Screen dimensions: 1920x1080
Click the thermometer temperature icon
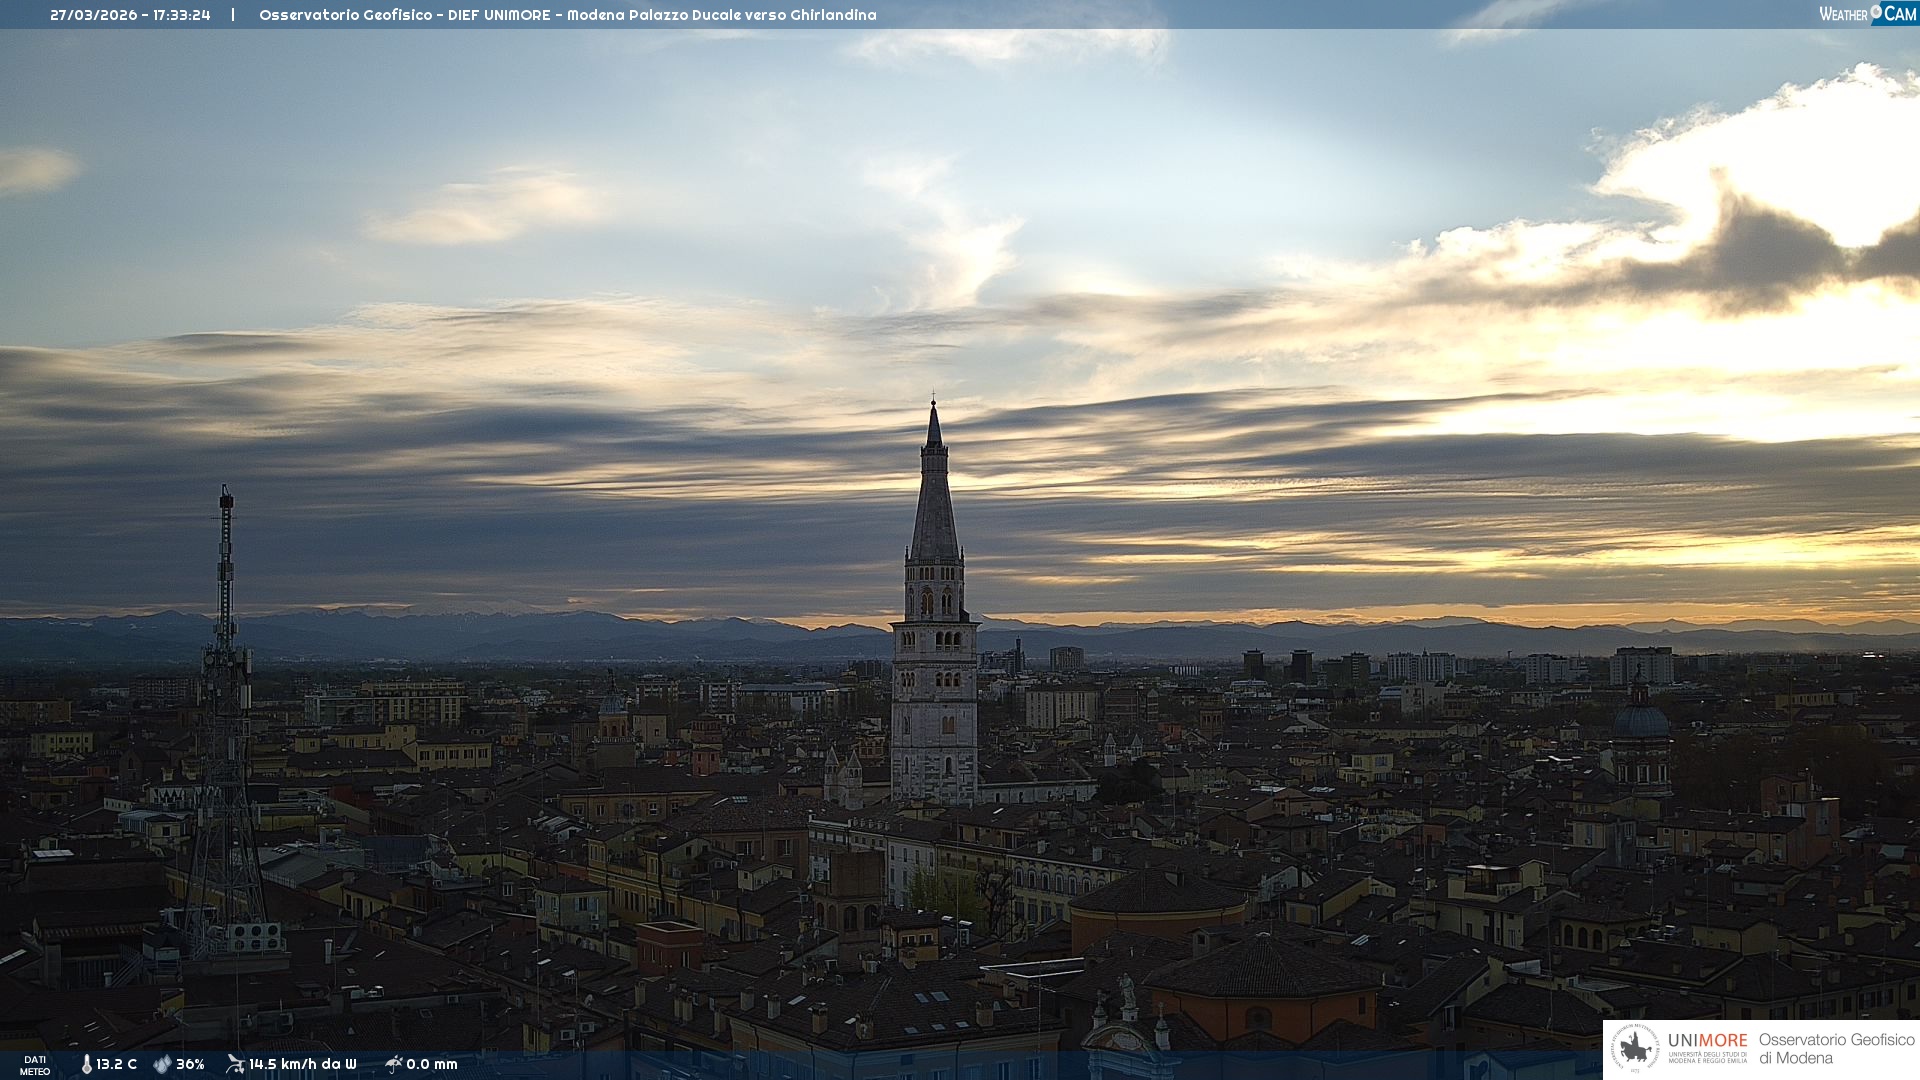pos(86,1064)
